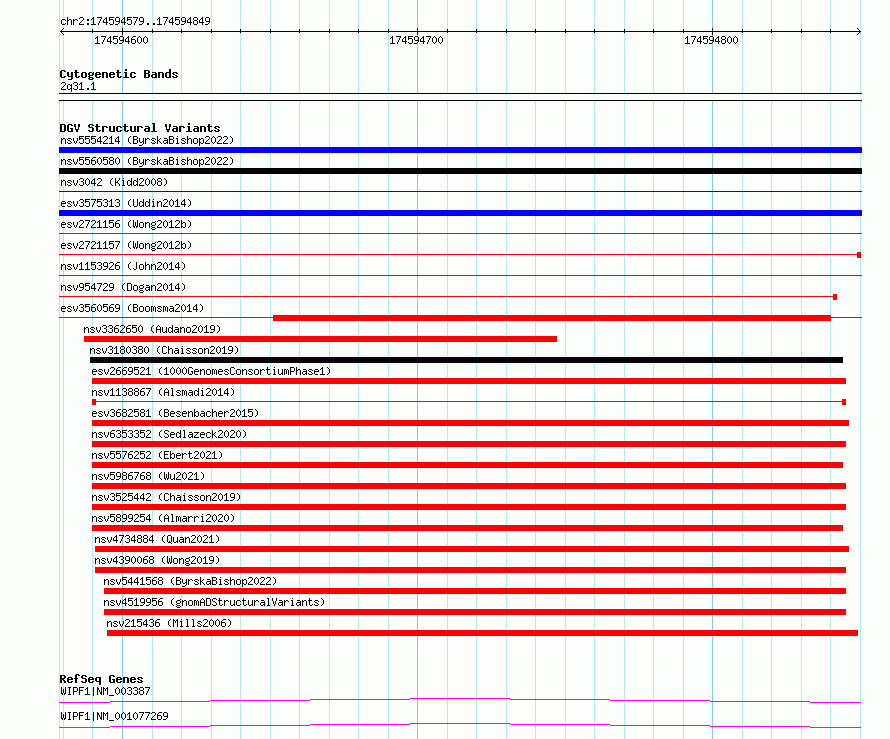The image size is (890, 739).
Task: Click the red esv2669521 variant bar
Action: pos(469,381)
